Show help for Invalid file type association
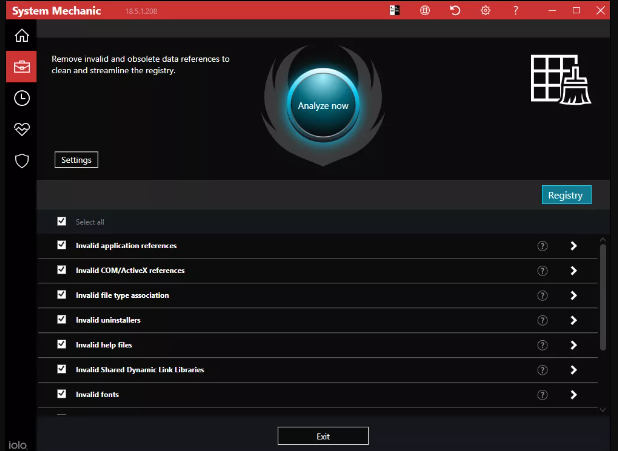Viewport: 618px width, 451px height. pyautogui.click(x=542, y=296)
